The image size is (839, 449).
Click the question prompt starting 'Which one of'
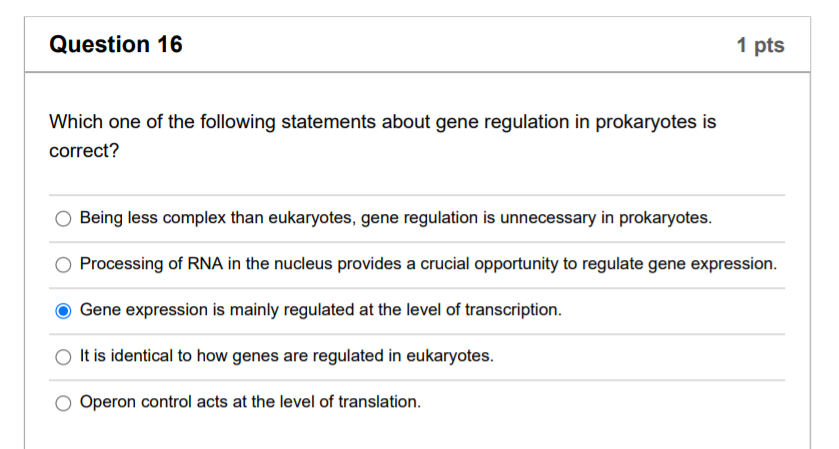383,136
